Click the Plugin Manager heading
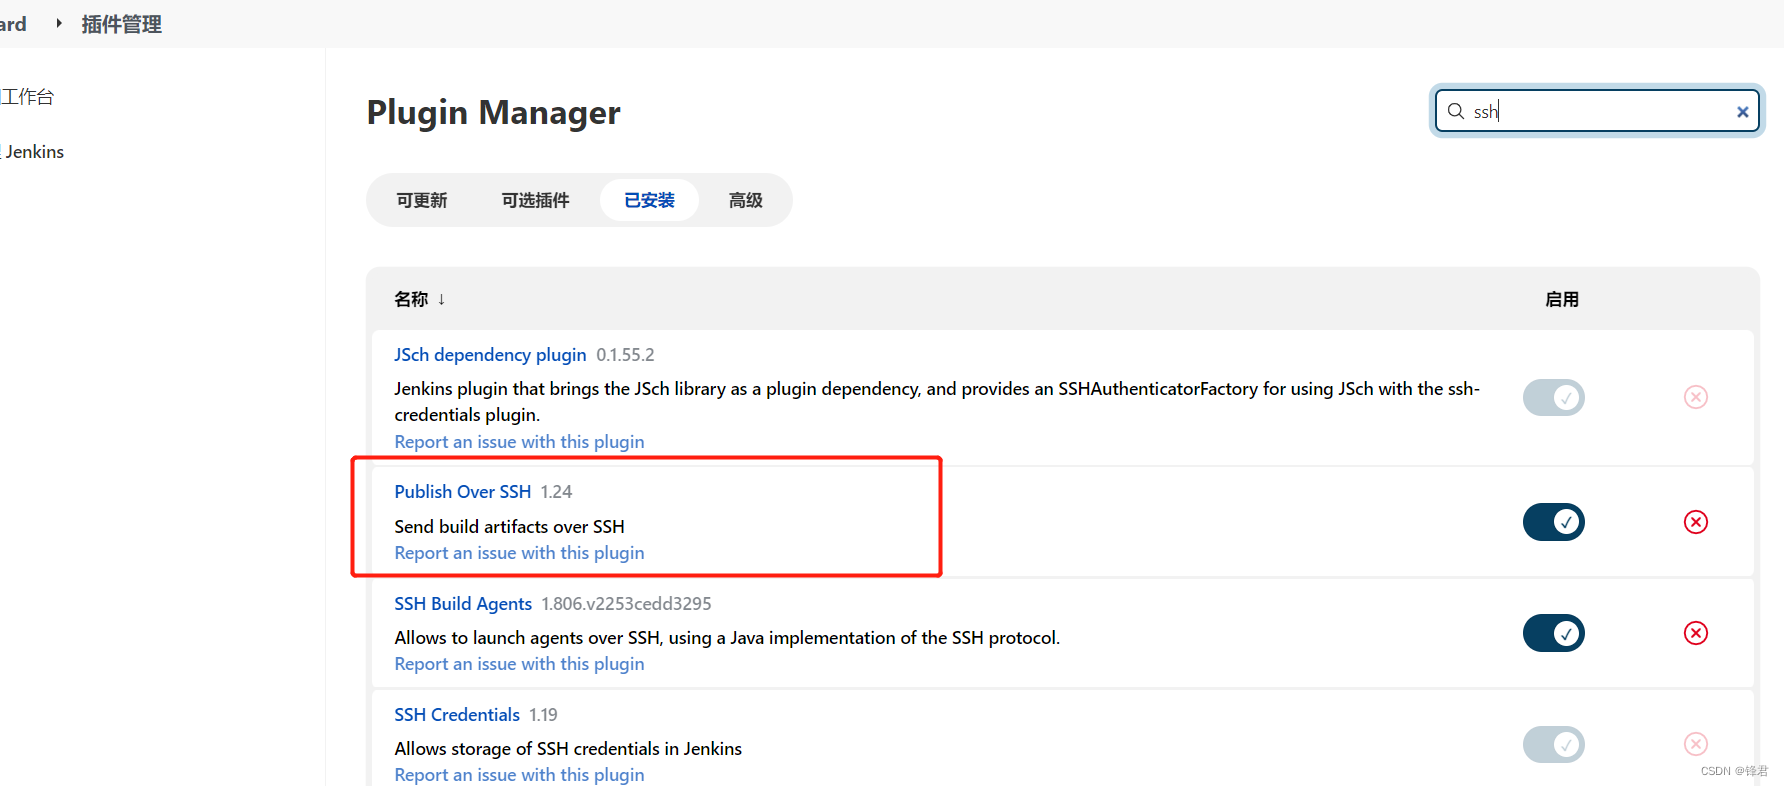 click(x=493, y=113)
